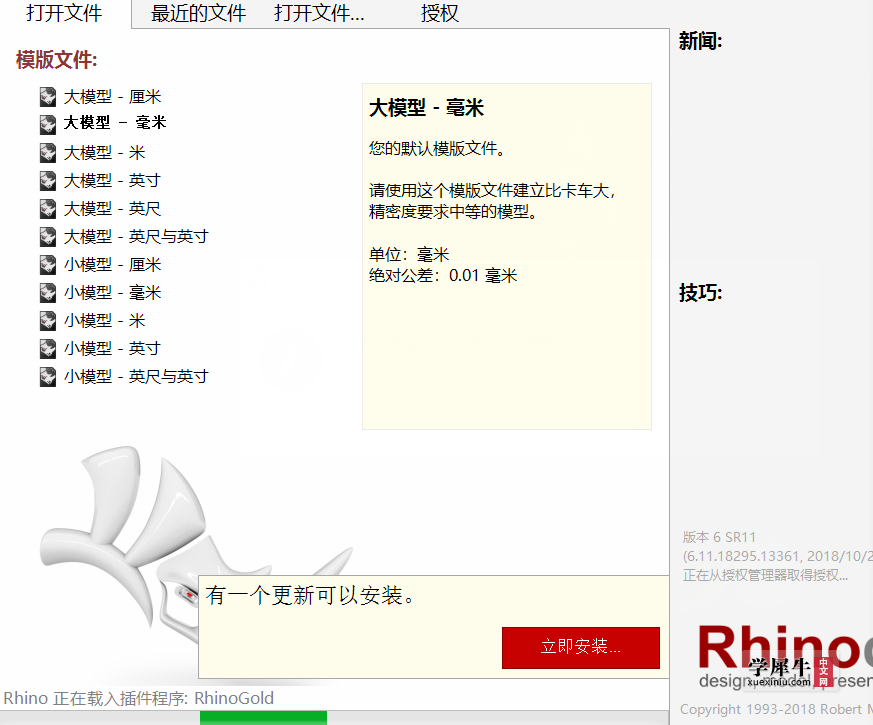This screenshot has width=873, height=725.
Task: Choose template 大模型 - 英尺与英寸
Action: point(136,237)
